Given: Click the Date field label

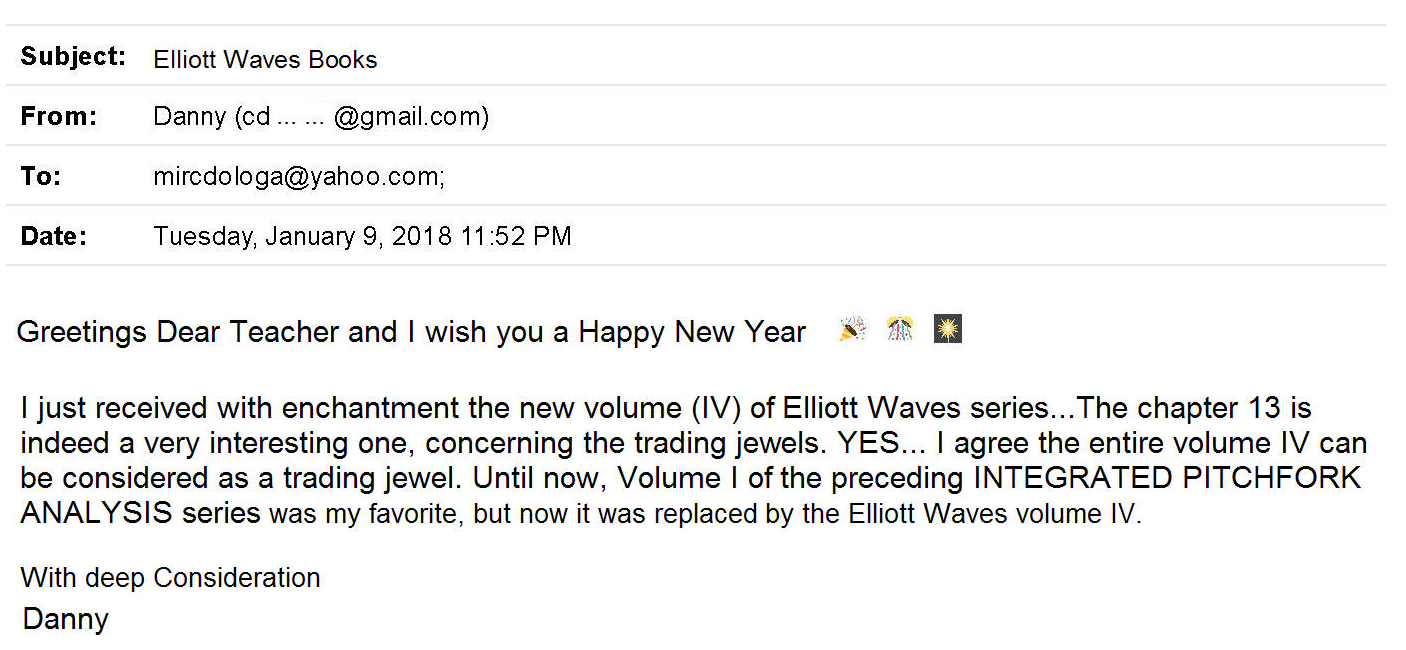Looking at the screenshot, I should pos(53,237).
